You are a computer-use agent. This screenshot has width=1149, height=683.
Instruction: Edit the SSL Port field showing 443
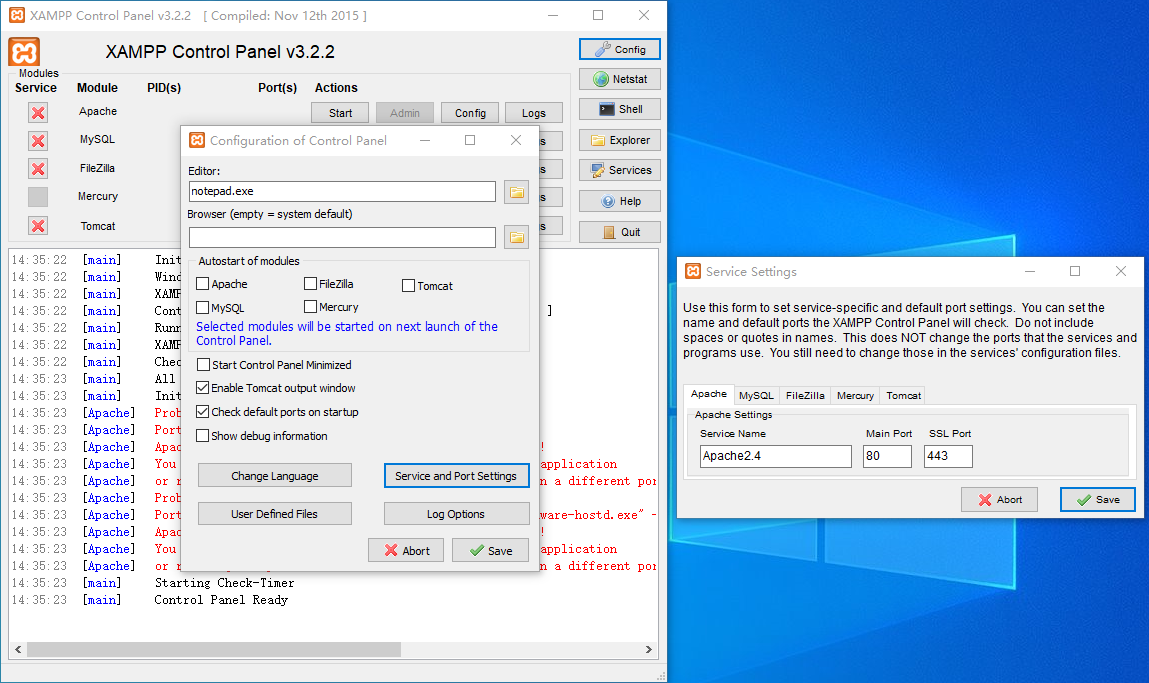[948, 456]
